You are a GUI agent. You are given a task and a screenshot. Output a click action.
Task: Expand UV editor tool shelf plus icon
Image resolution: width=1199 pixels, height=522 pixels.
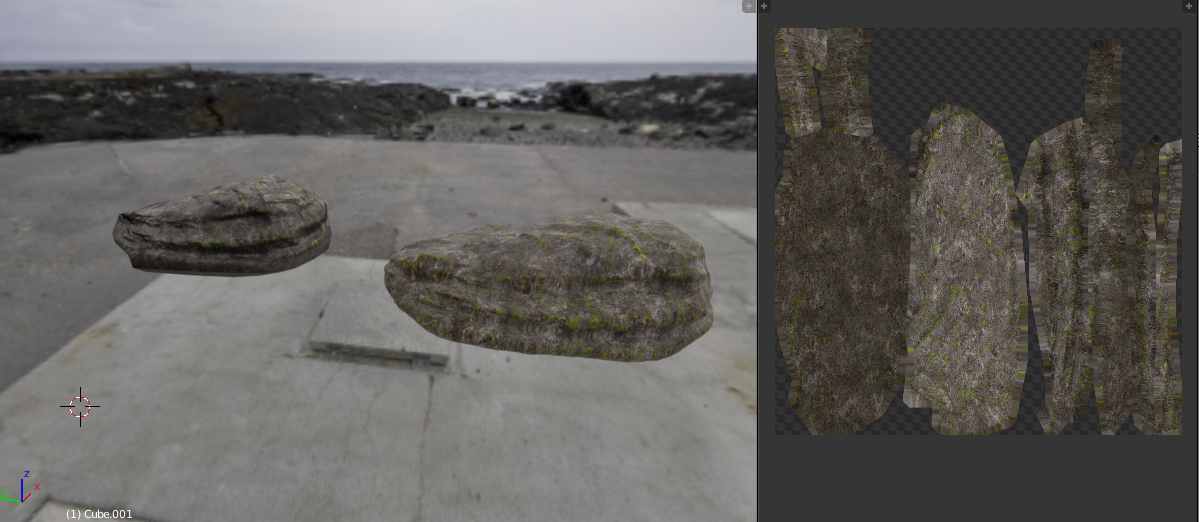coord(764,6)
